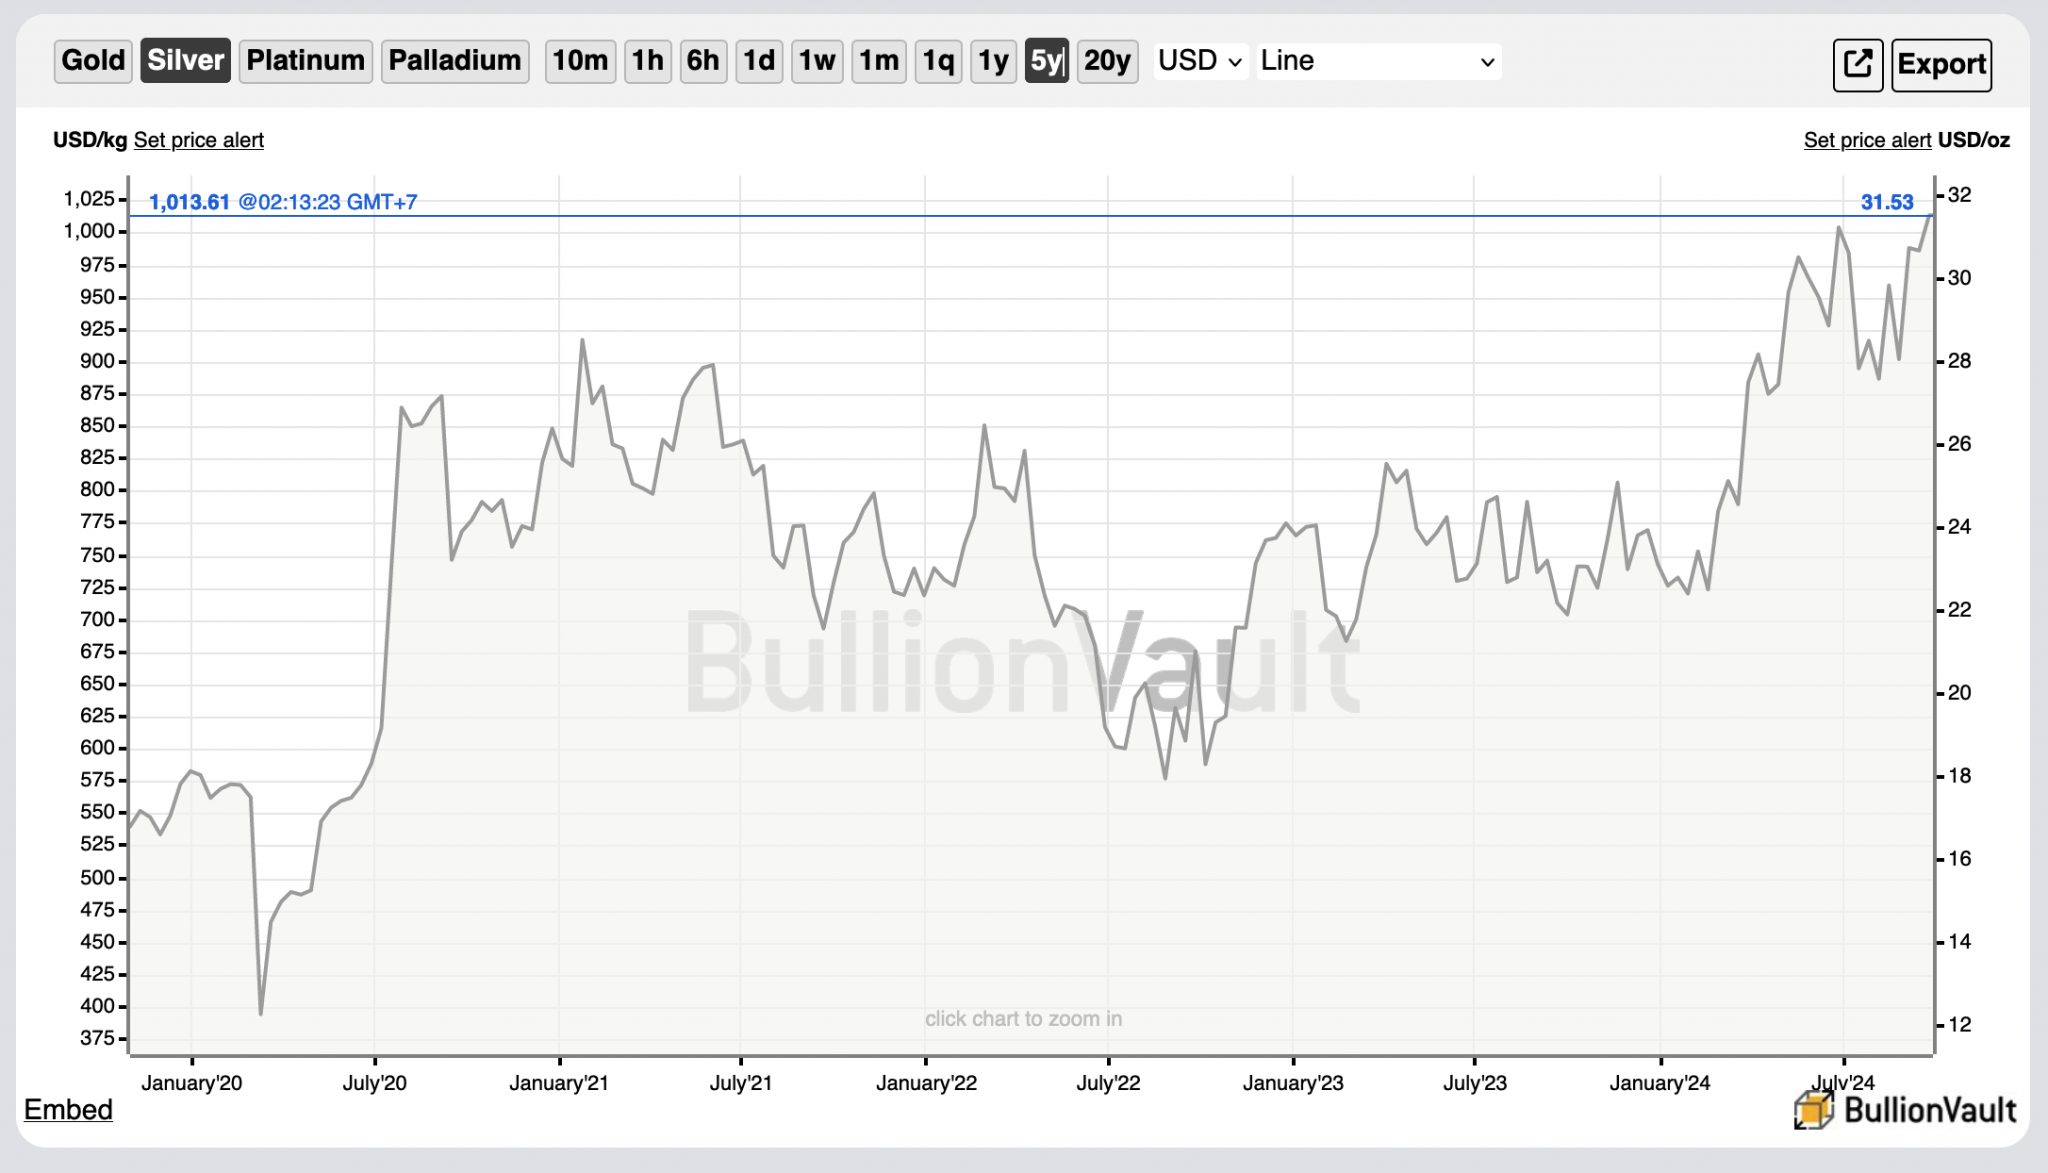Image resolution: width=2048 pixels, height=1173 pixels.
Task: Click the BullionVault logo at bottom right
Action: point(1906,1109)
